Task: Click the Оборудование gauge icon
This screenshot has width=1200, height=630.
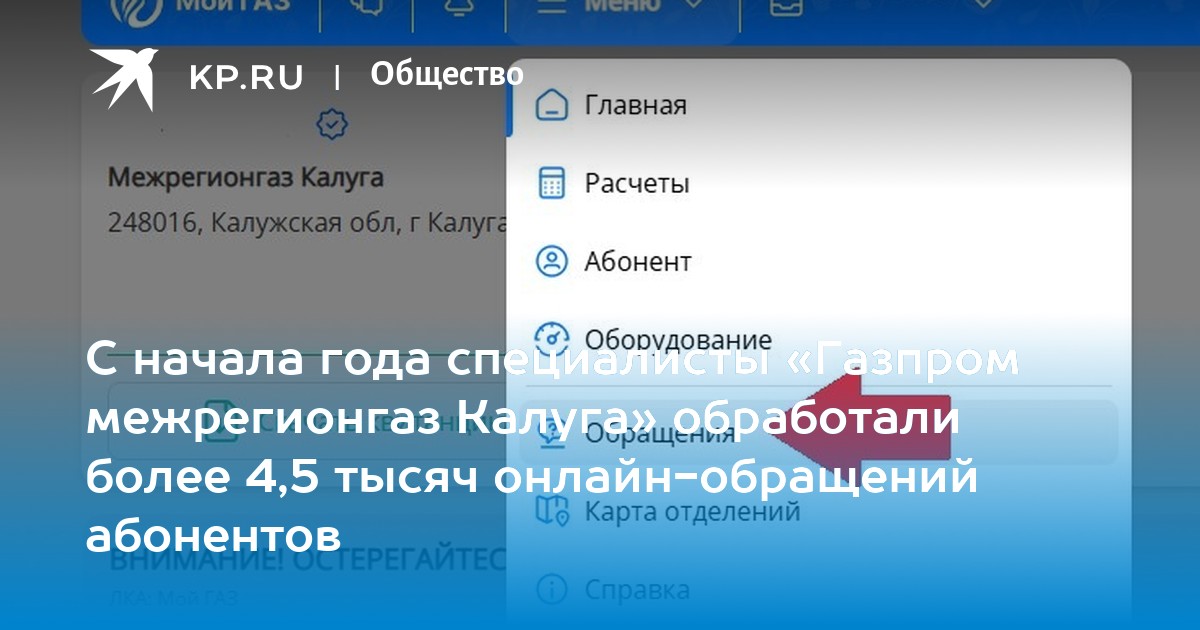Action: (x=551, y=337)
